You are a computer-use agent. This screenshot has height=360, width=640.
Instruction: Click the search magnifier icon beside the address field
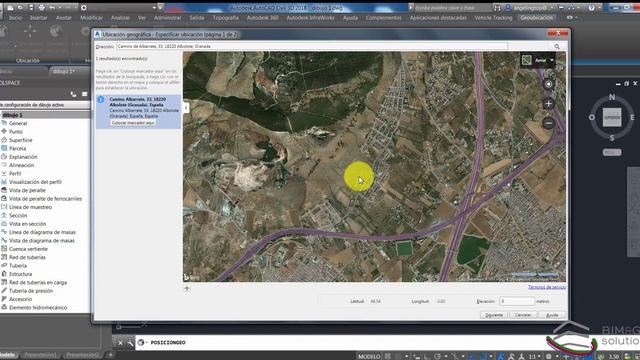(x=557, y=47)
